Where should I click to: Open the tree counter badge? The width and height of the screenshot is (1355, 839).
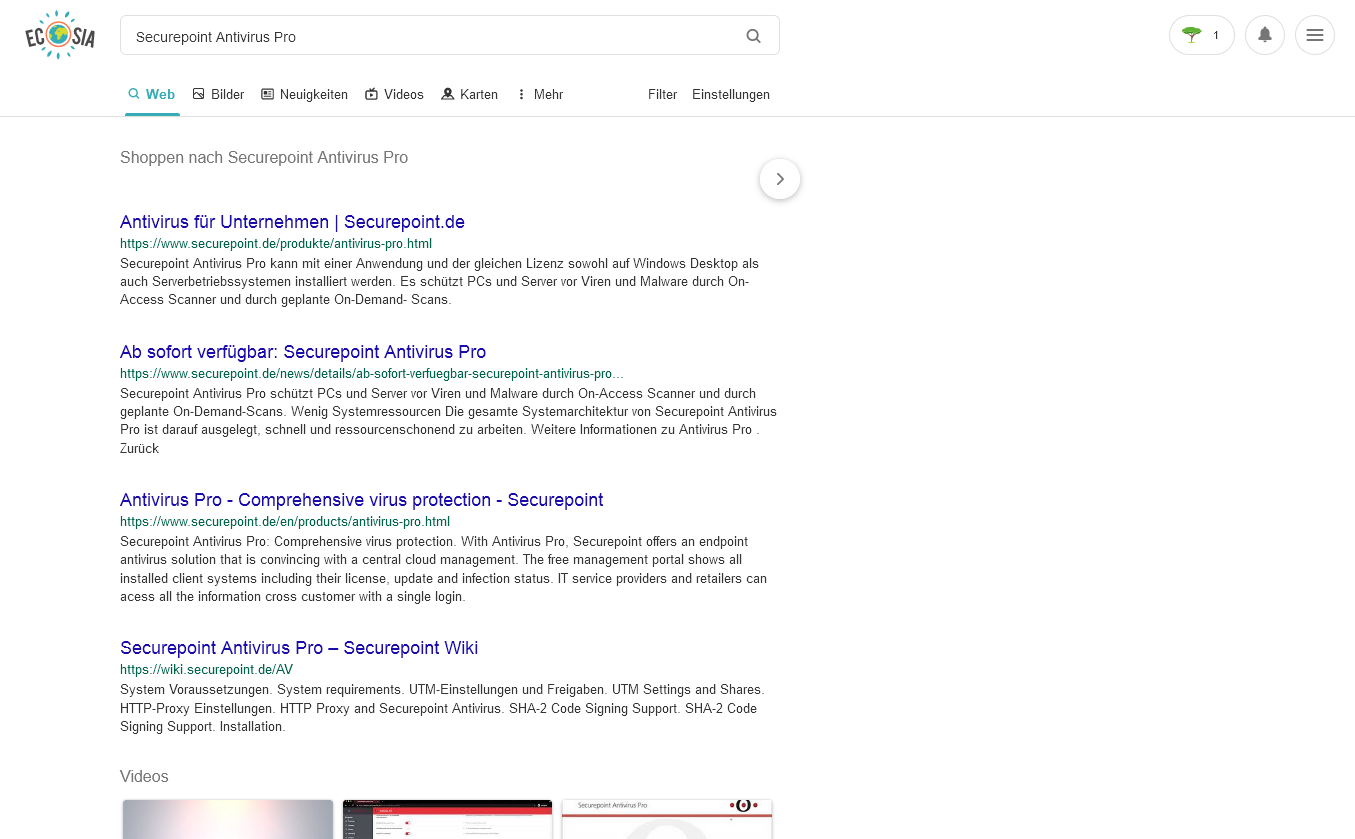pyautogui.click(x=1201, y=35)
